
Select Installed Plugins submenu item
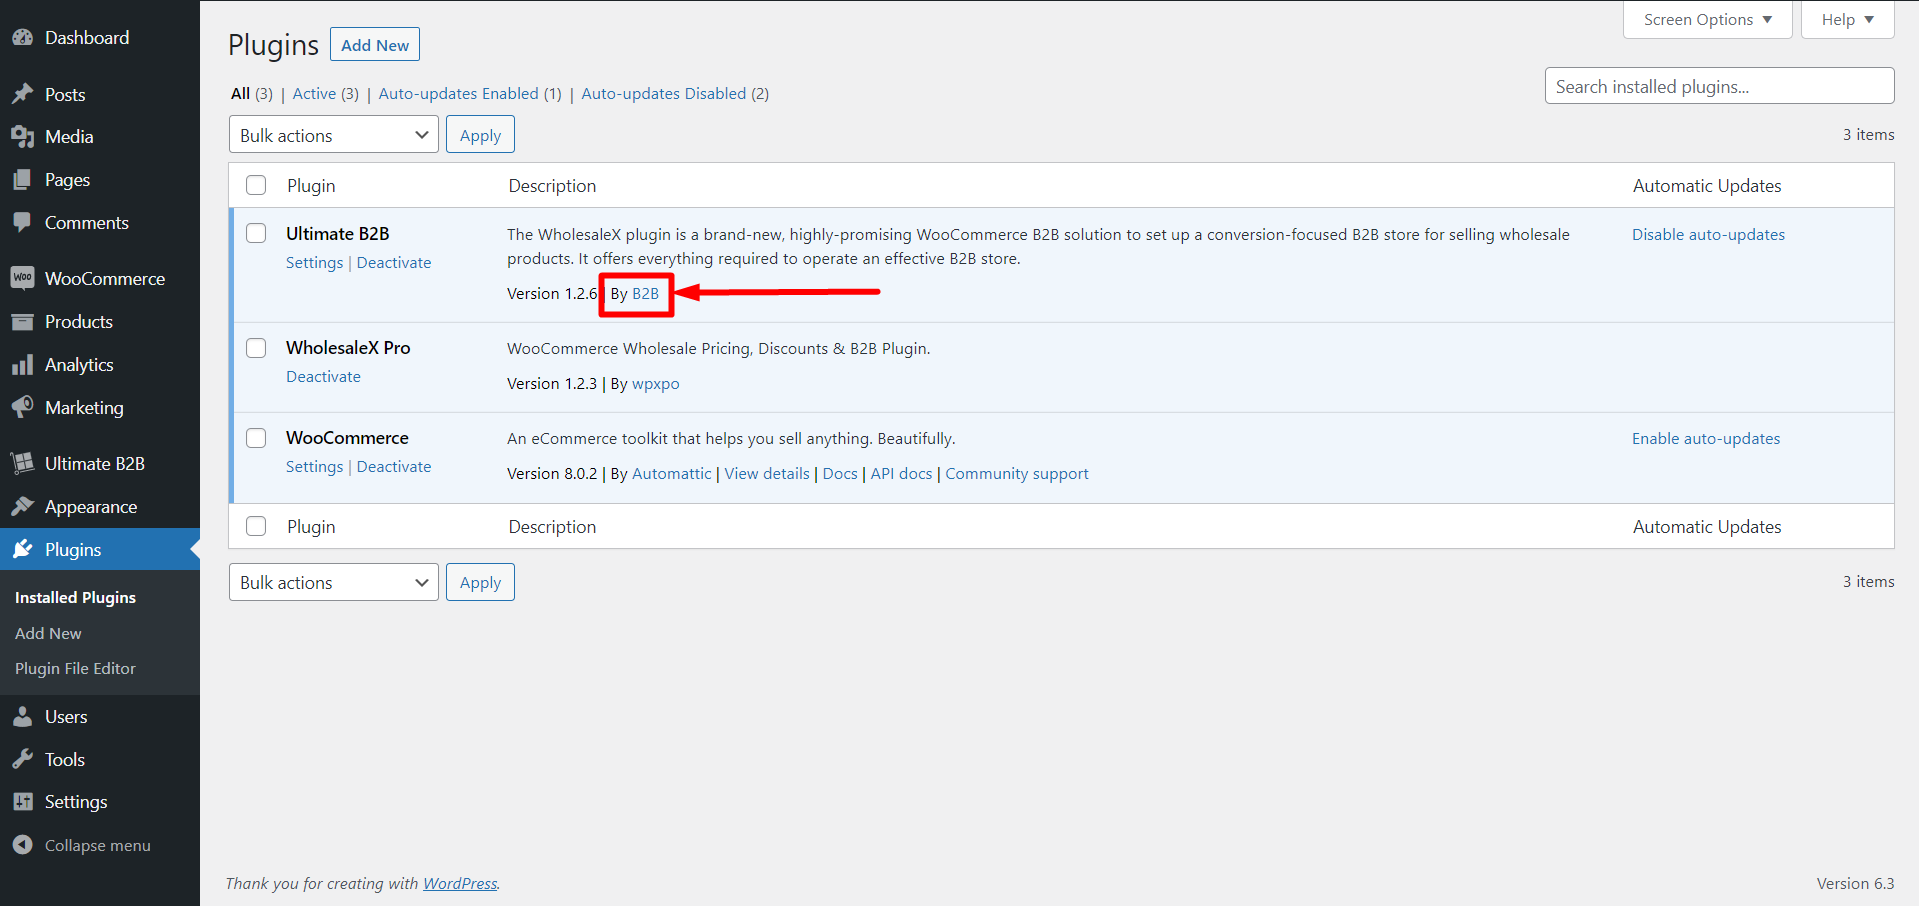75,597
